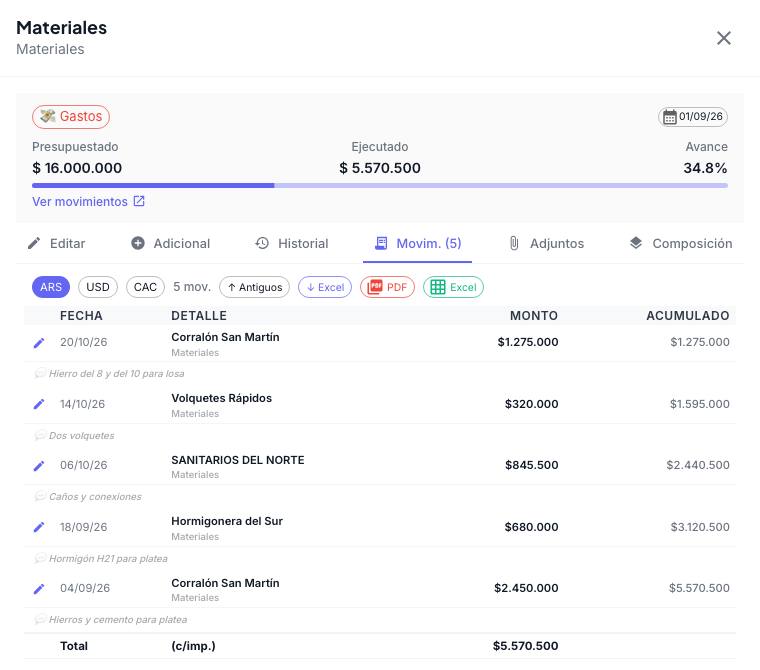Click the ACUMULADO column header
The width and height of the screenshot is (760, 670).
pyautogui.click(x=688, y=316)
